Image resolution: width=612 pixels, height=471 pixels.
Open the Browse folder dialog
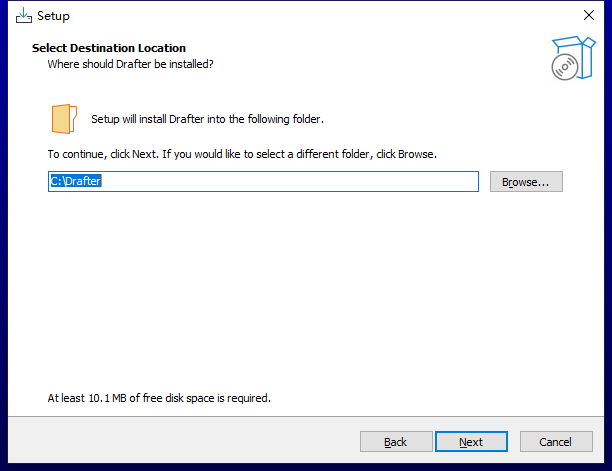[526, 181]
